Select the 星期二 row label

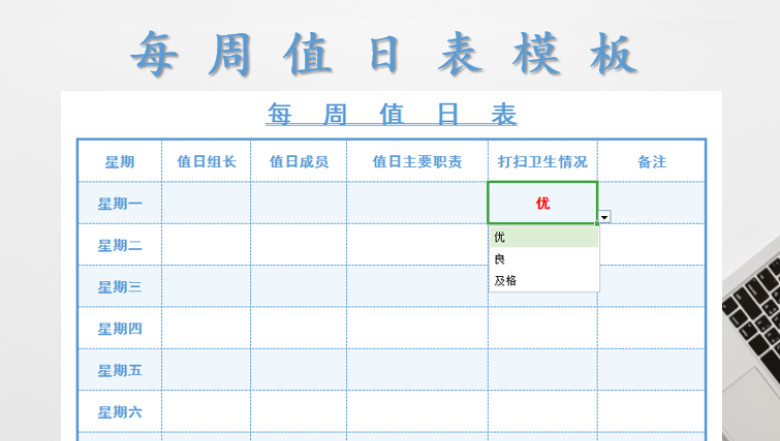pyautogui.click(x=119, y=245)
